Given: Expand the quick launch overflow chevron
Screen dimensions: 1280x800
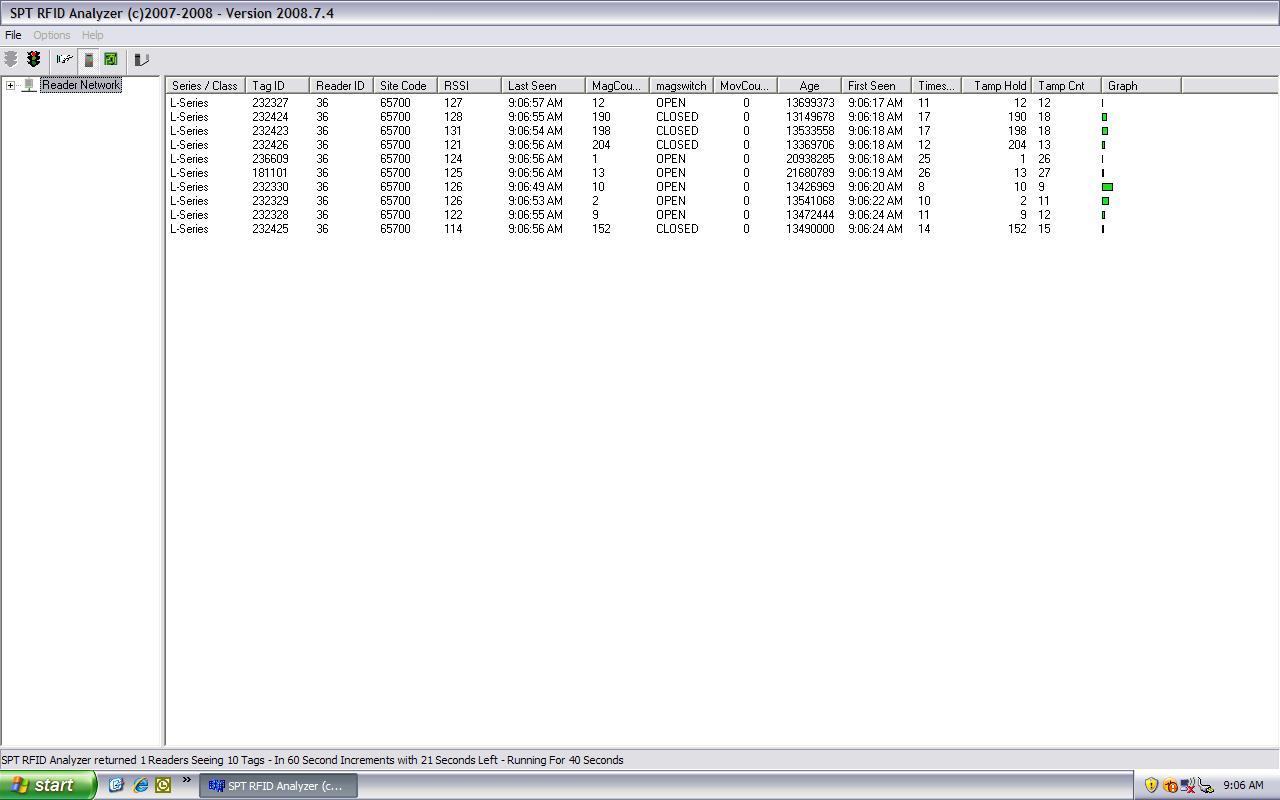Looking at the screenshot, I should tap(186, 781).
